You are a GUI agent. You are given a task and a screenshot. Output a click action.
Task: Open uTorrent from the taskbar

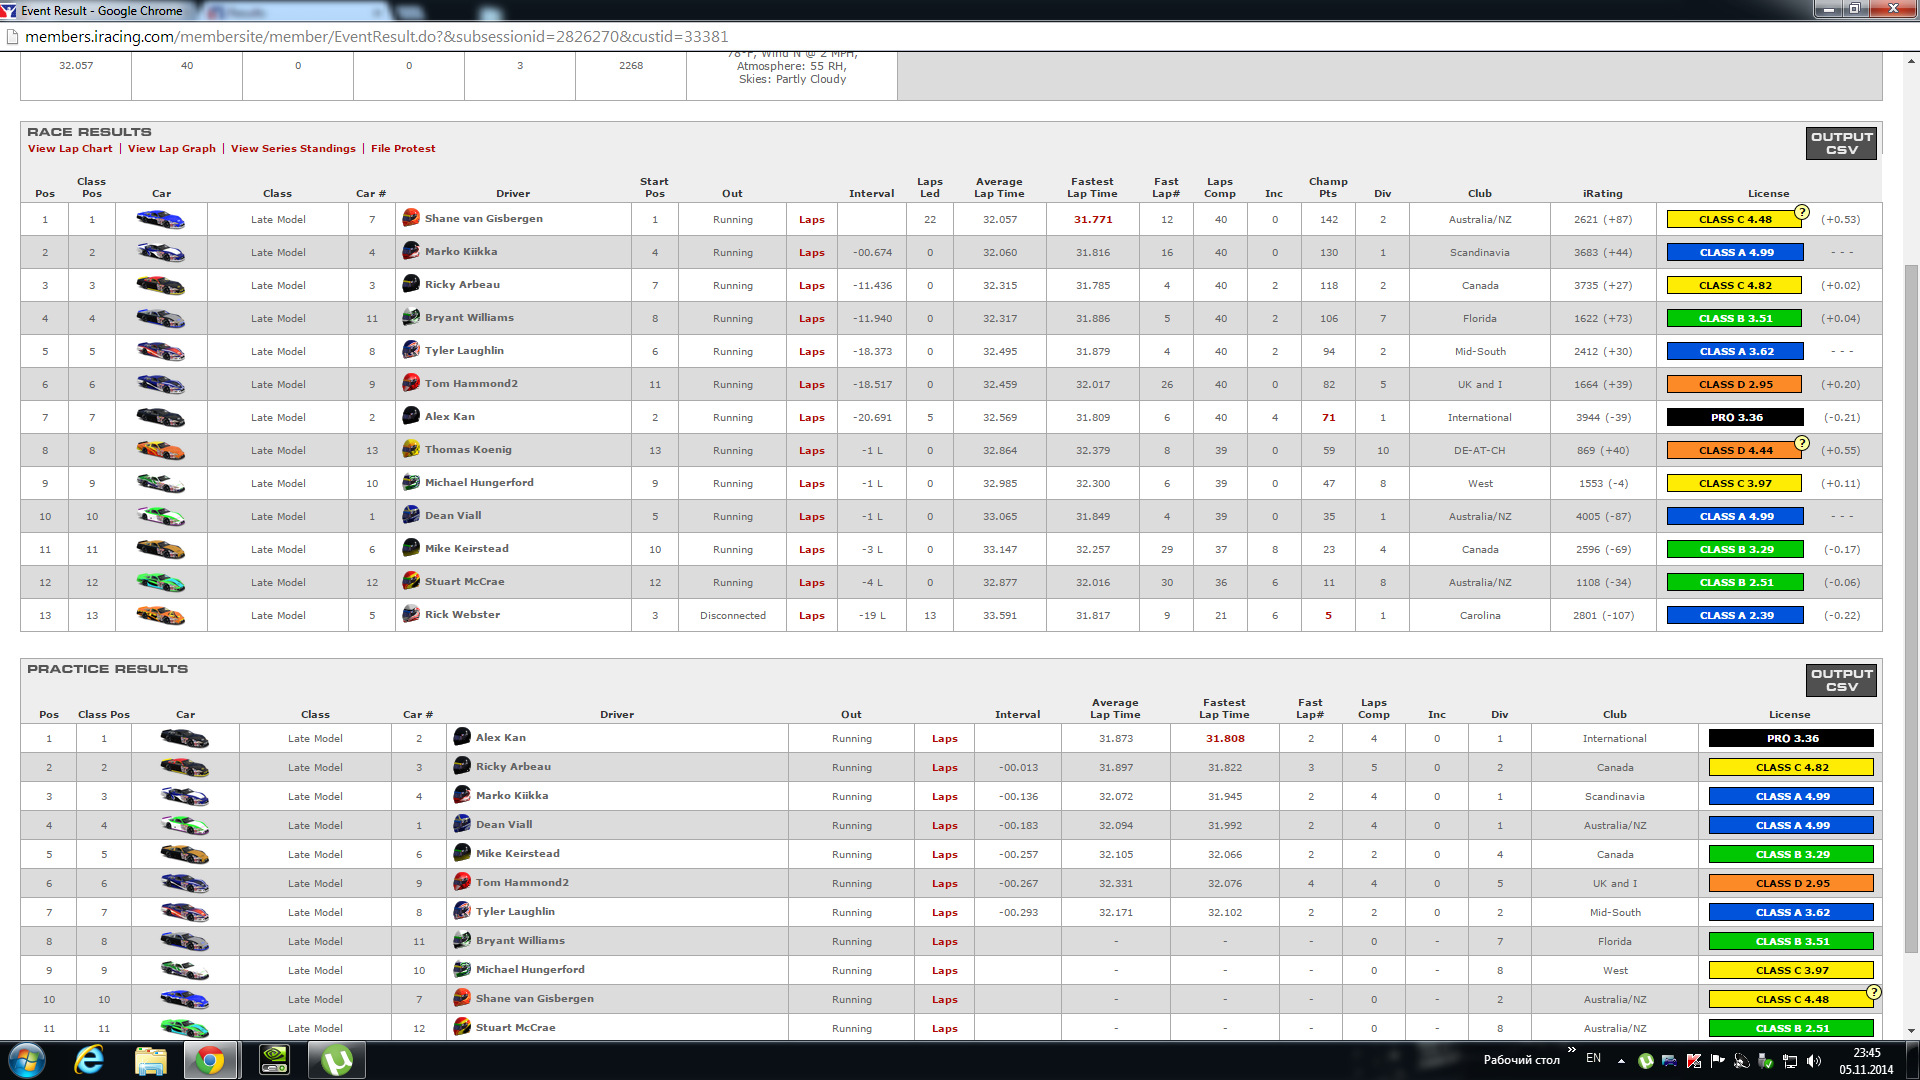click(x=336, y=1060)
